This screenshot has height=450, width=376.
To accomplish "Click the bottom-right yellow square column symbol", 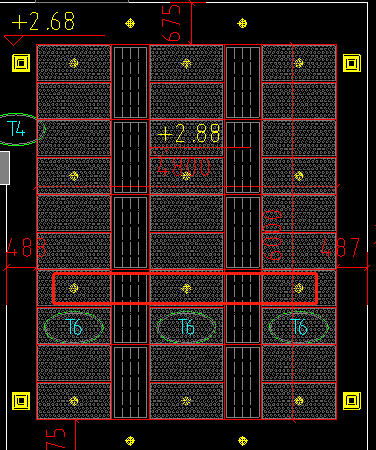I will (x=352, y=401).
